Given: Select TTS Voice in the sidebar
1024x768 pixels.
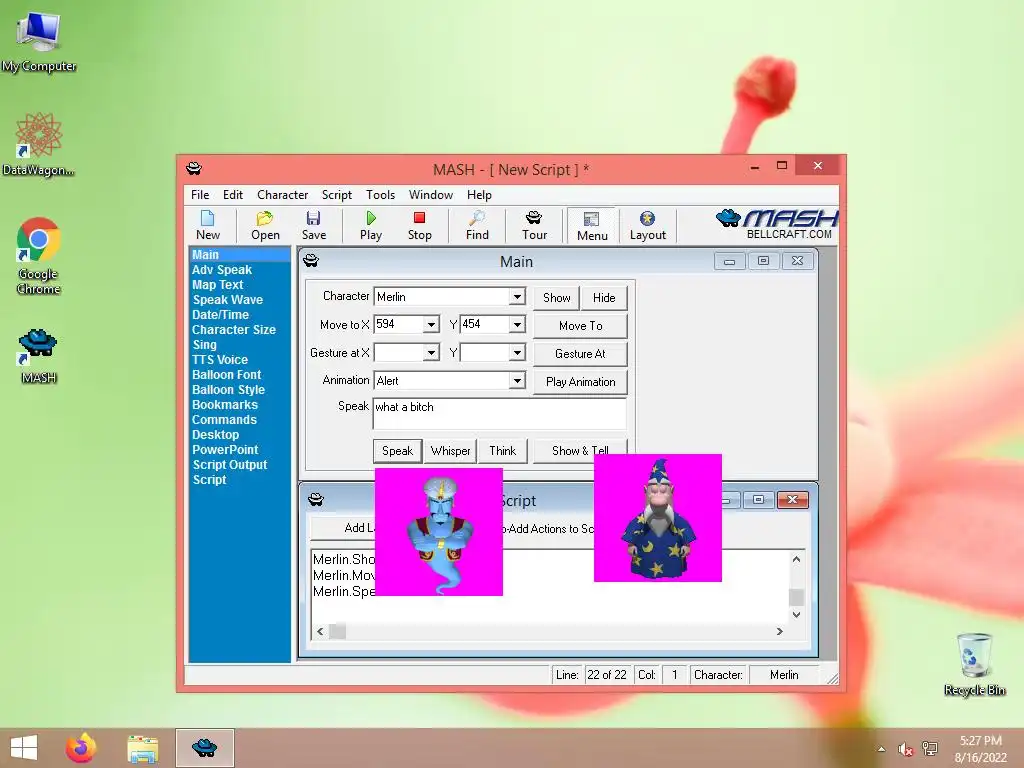Looking at the screenshot, I should 219,360.
